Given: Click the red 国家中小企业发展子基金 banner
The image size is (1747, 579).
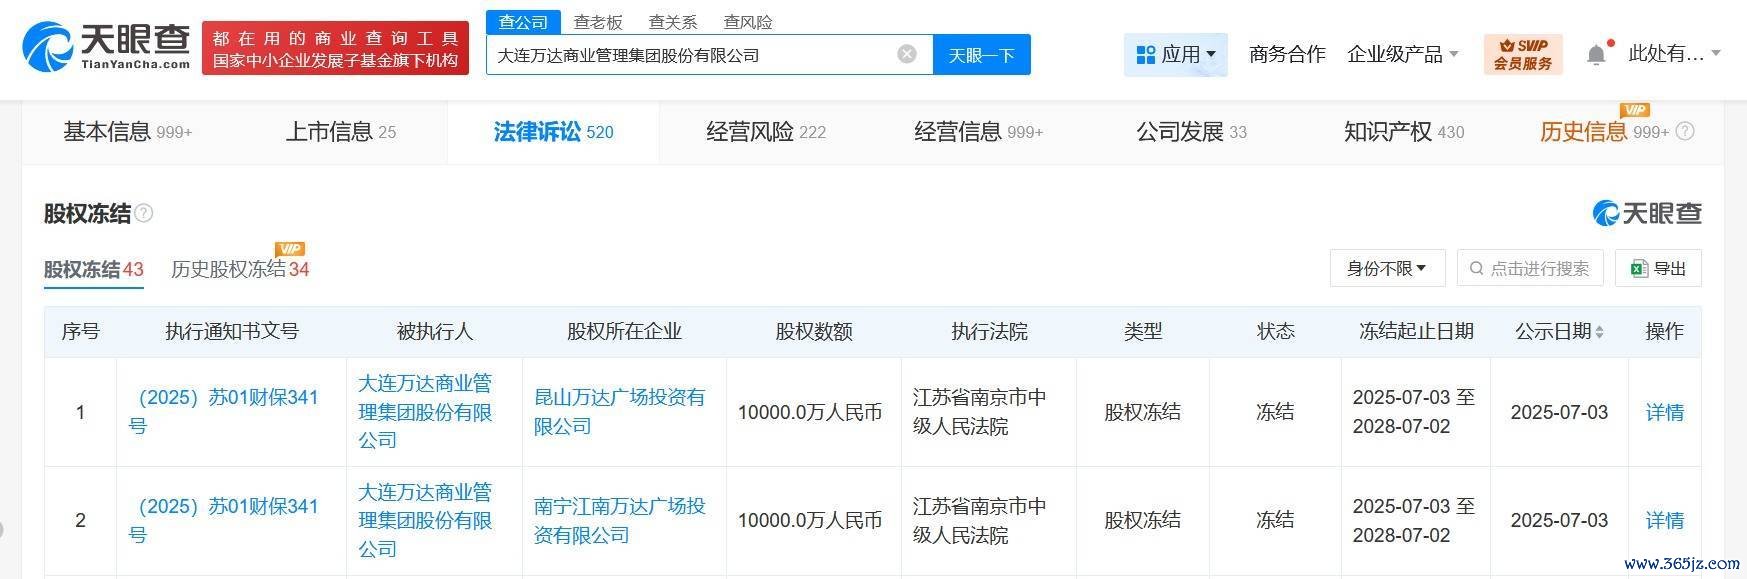Looking at the screenshot, I should pyautogui.click(x=335, y=49).
